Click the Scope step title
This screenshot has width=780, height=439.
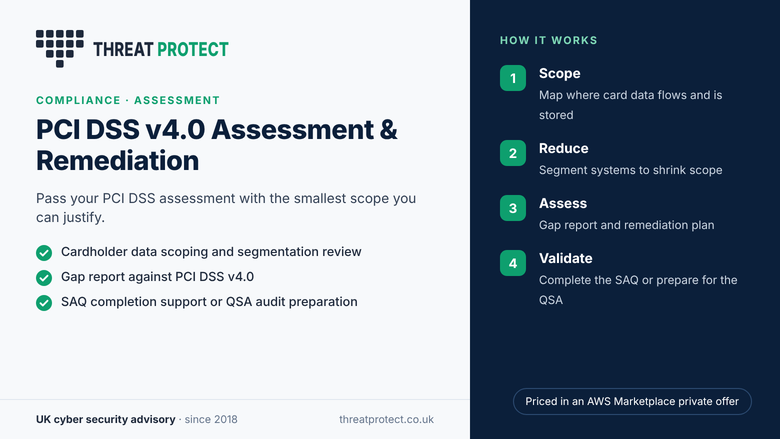click(560, 73)
